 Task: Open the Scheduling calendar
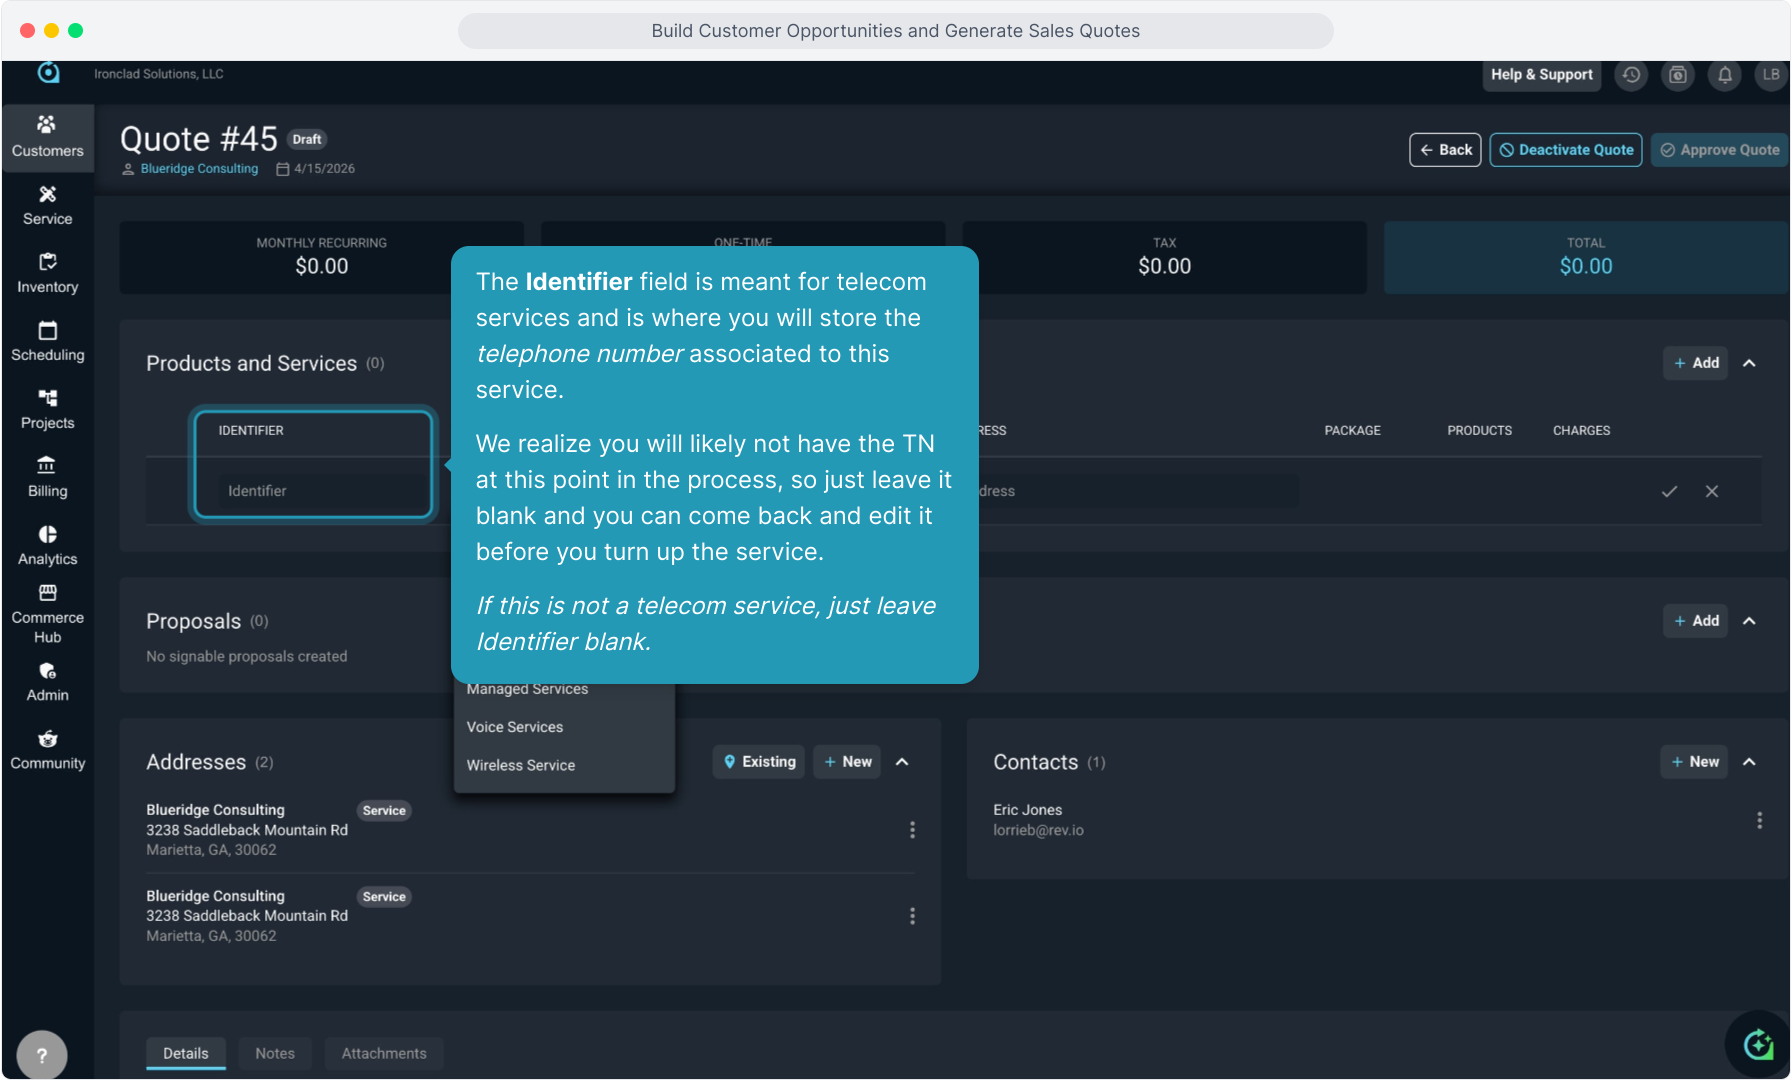(x=47, y=341)
